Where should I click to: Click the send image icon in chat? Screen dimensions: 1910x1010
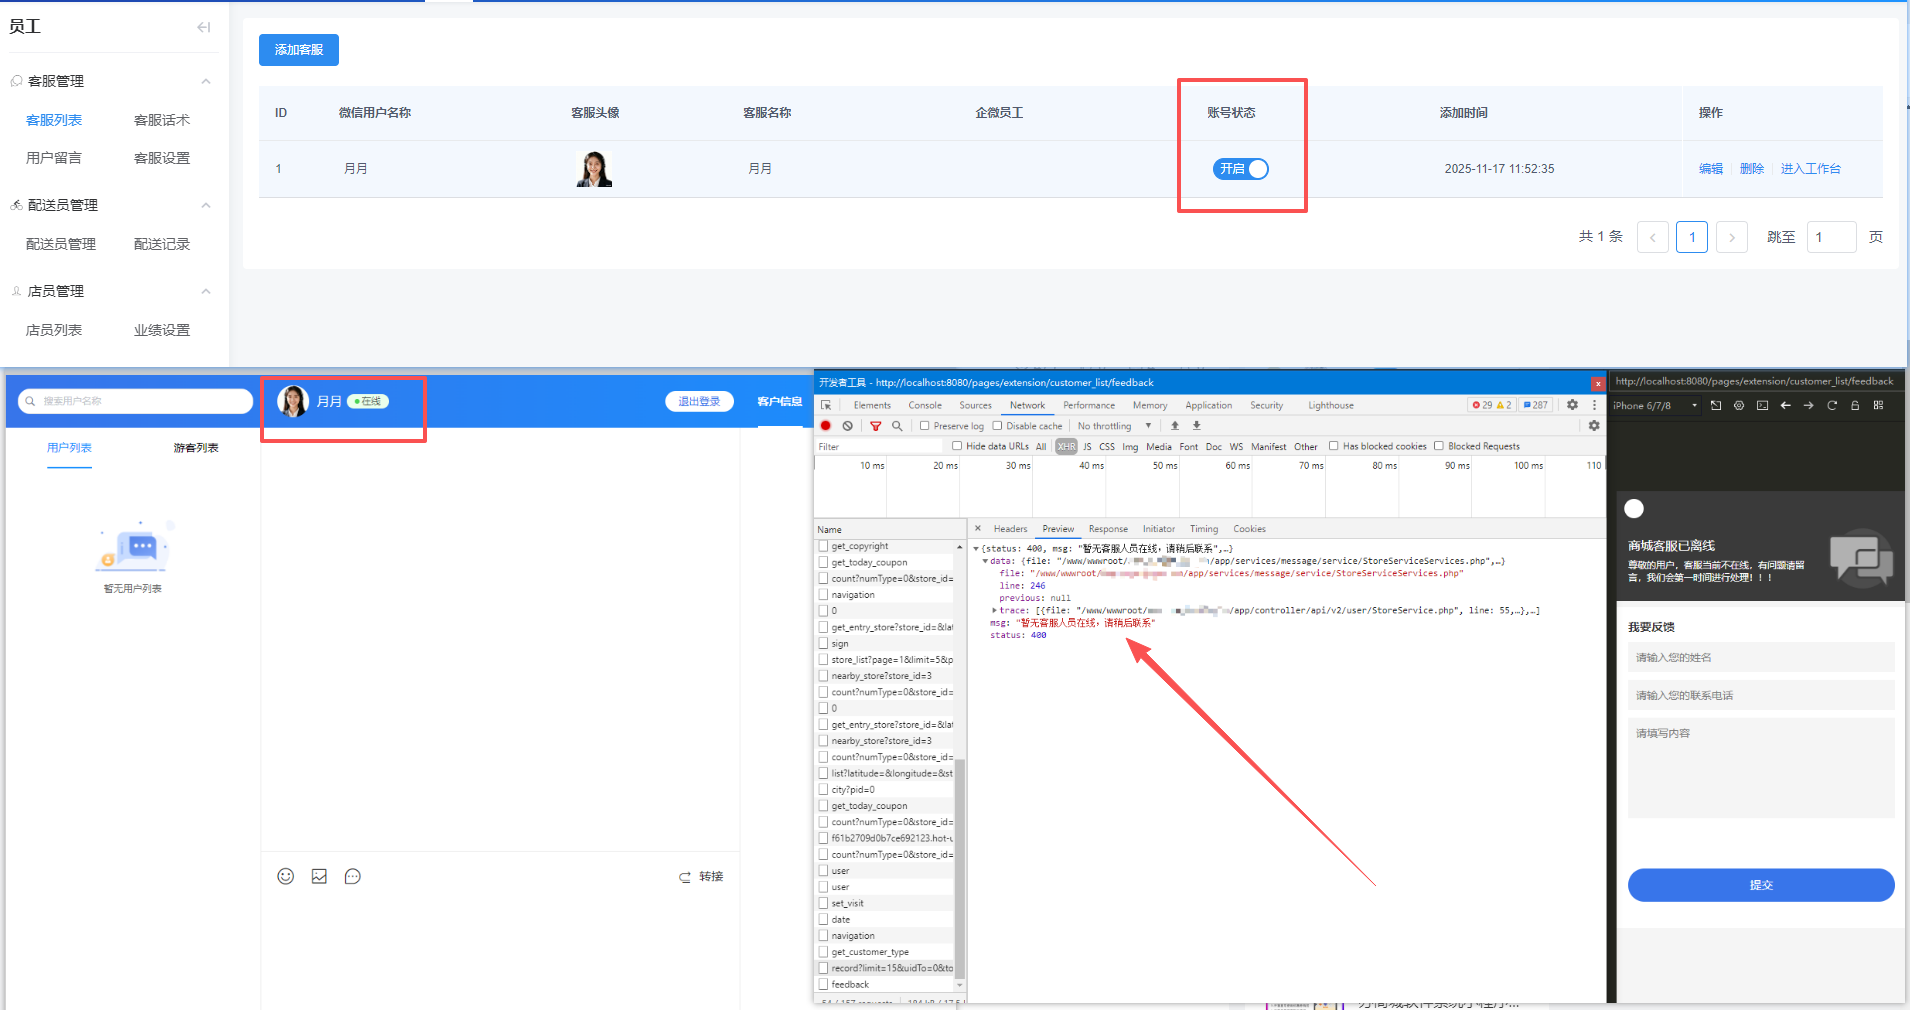coord(319,877)
